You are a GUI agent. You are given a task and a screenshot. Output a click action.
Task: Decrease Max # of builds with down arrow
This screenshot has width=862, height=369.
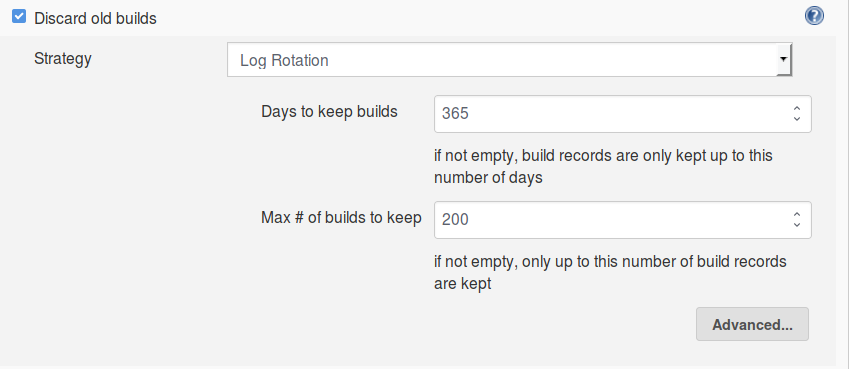pos(797,225)
